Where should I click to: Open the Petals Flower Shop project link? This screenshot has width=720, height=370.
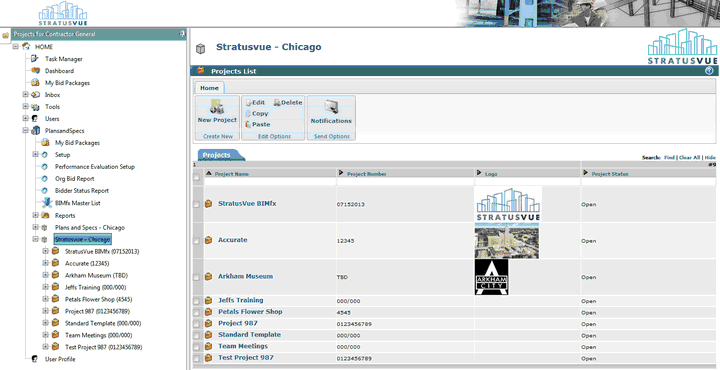pos(250,312)
